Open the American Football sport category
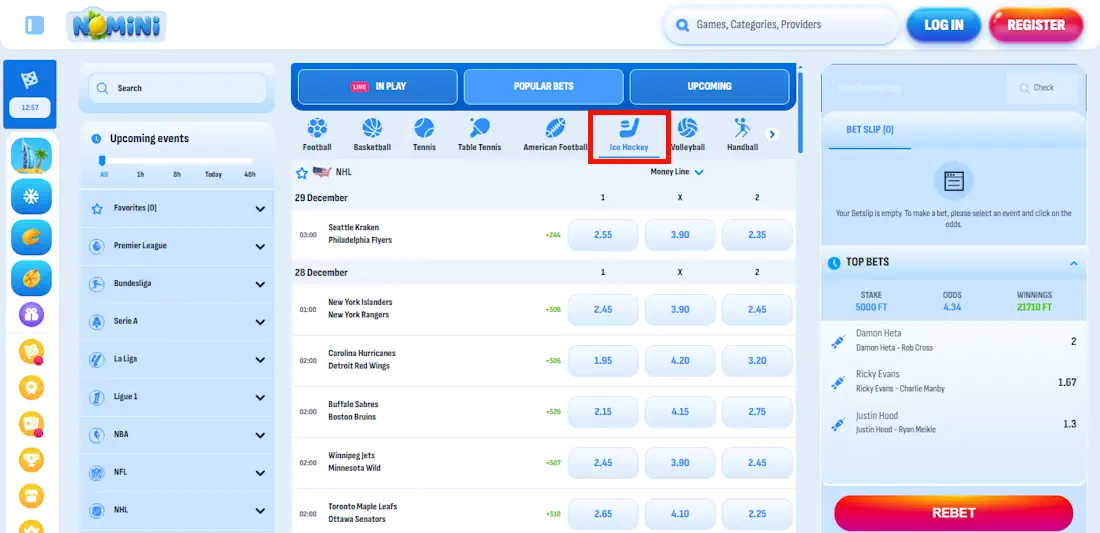This screenshot has height=533, width=1100. [x=555, y=135]
